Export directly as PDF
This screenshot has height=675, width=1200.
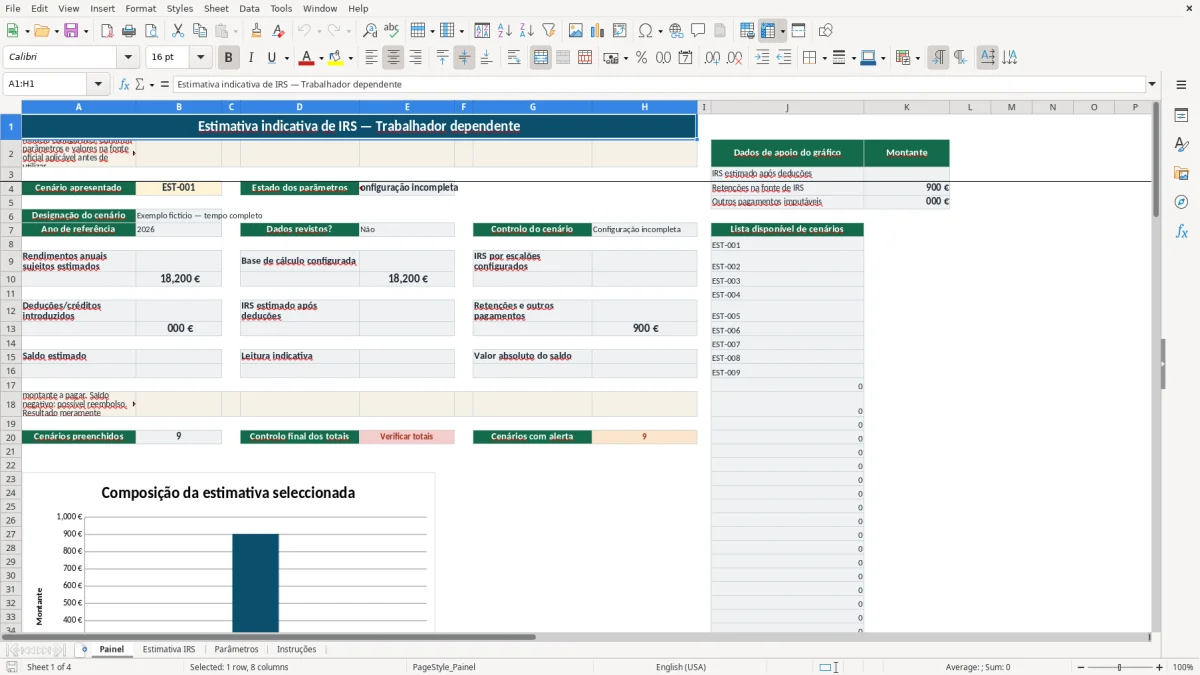[107, 31]
